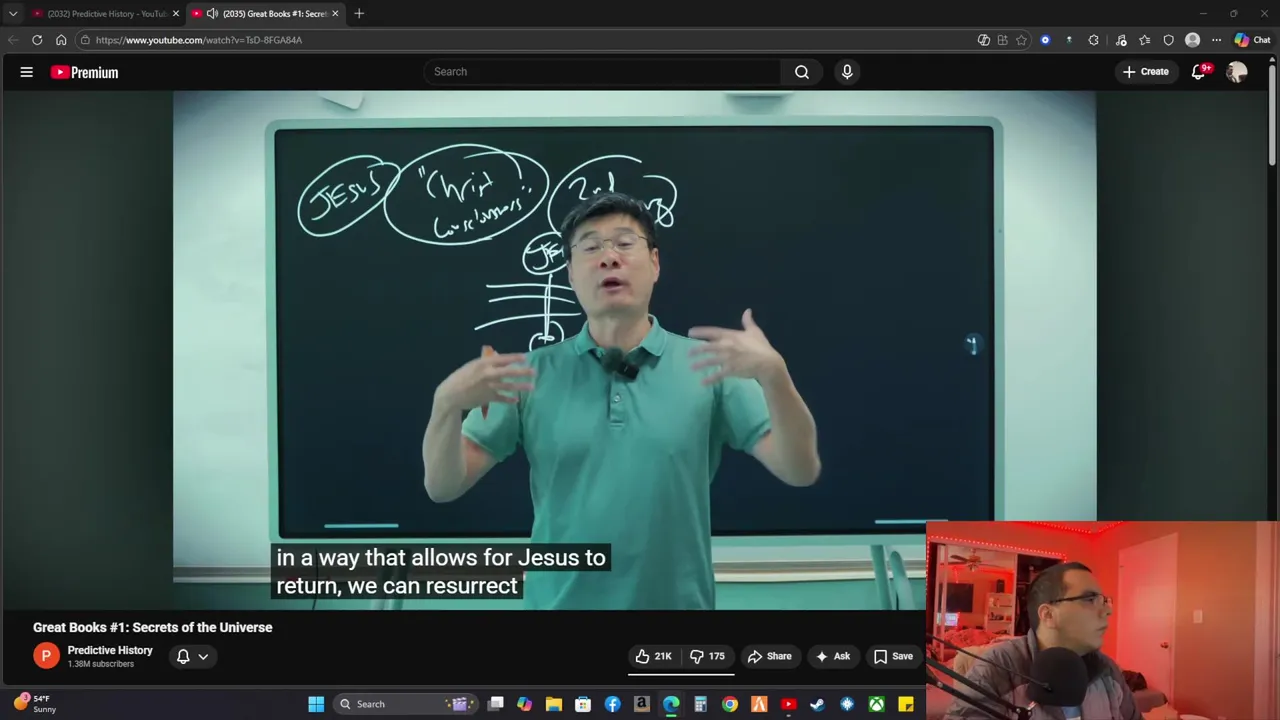
Task: Open the Predictive History channel name
Action: (110, 650)
